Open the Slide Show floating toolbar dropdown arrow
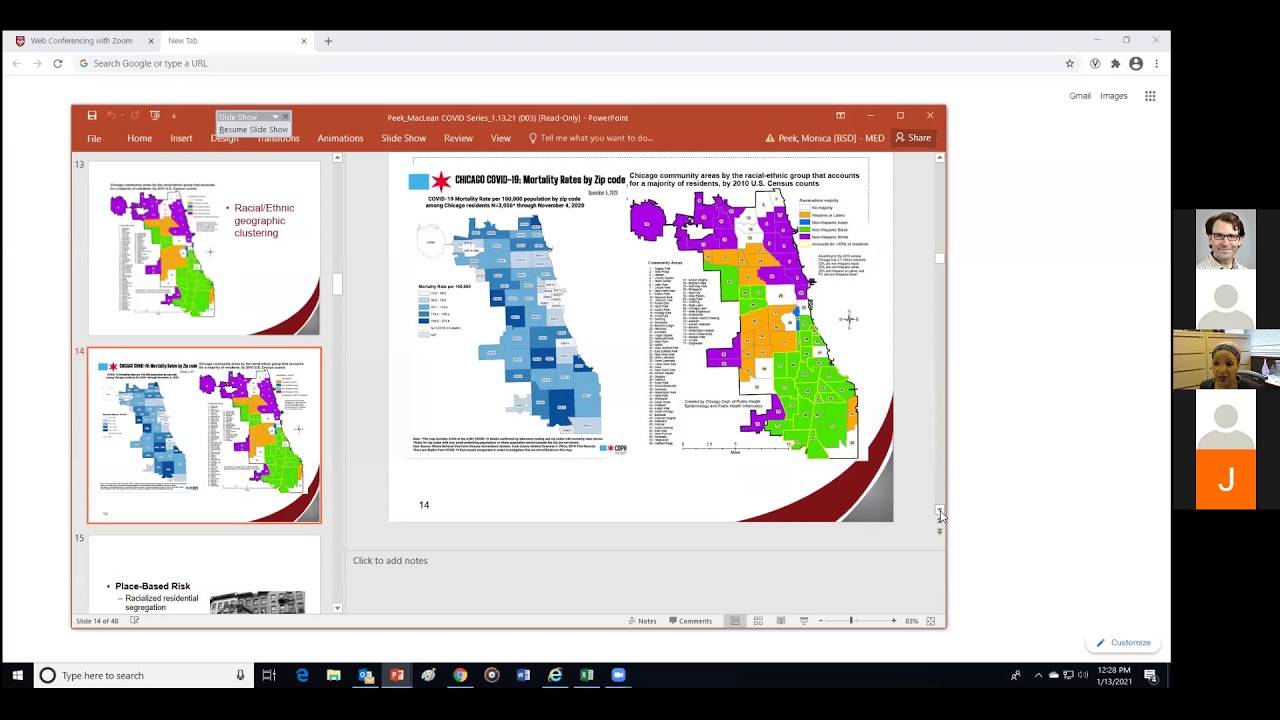 [x=275, y=117]
